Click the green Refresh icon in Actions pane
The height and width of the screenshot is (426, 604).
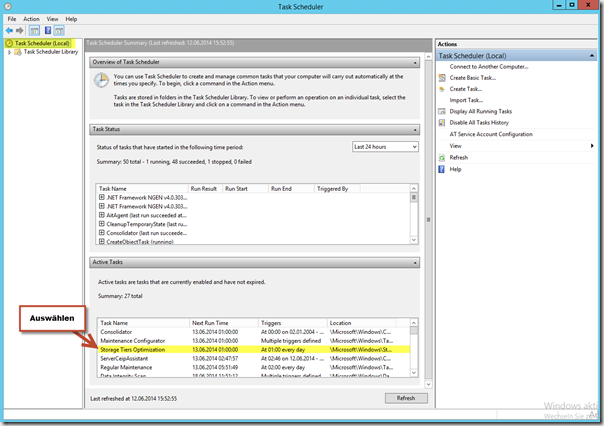[x=442, y=158]
